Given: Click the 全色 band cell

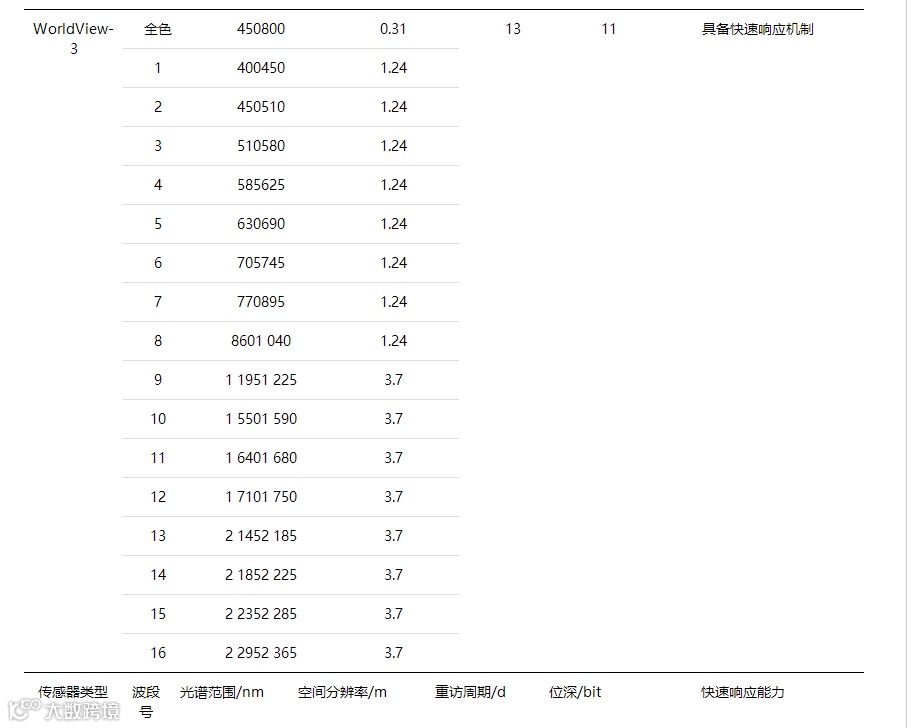Looking at the screenshot, I should [158, 29].
